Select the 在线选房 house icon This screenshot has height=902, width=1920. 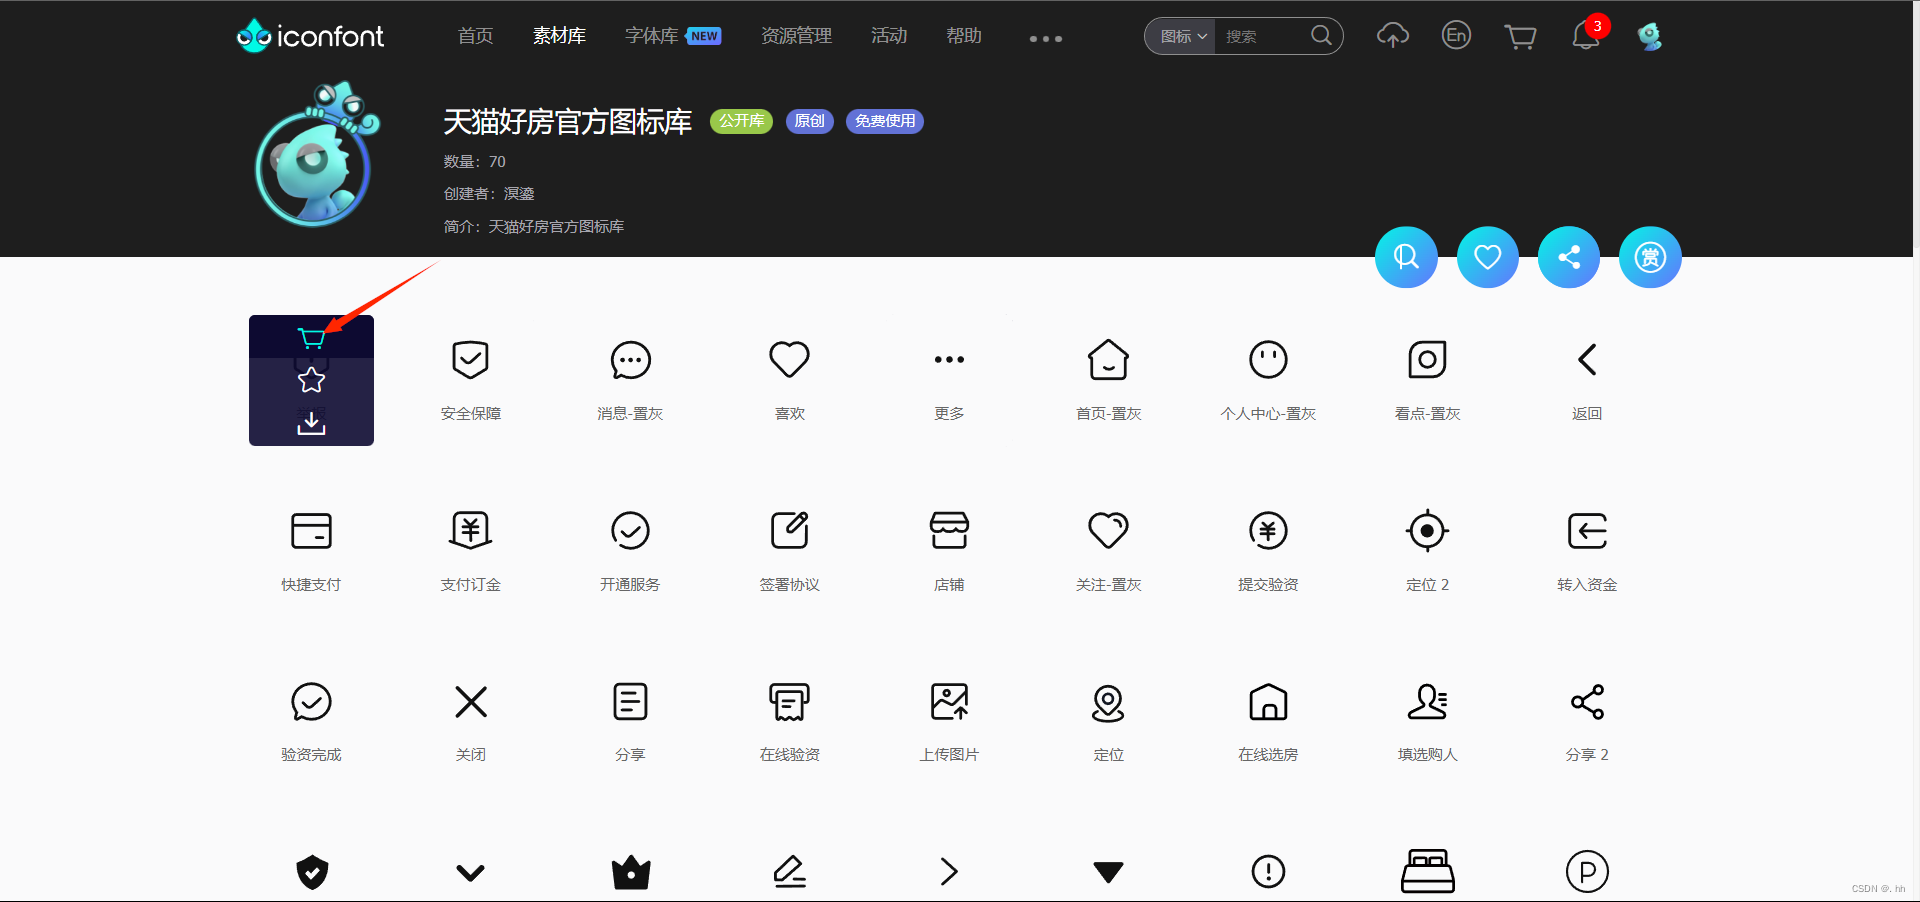click(1268, 702)
